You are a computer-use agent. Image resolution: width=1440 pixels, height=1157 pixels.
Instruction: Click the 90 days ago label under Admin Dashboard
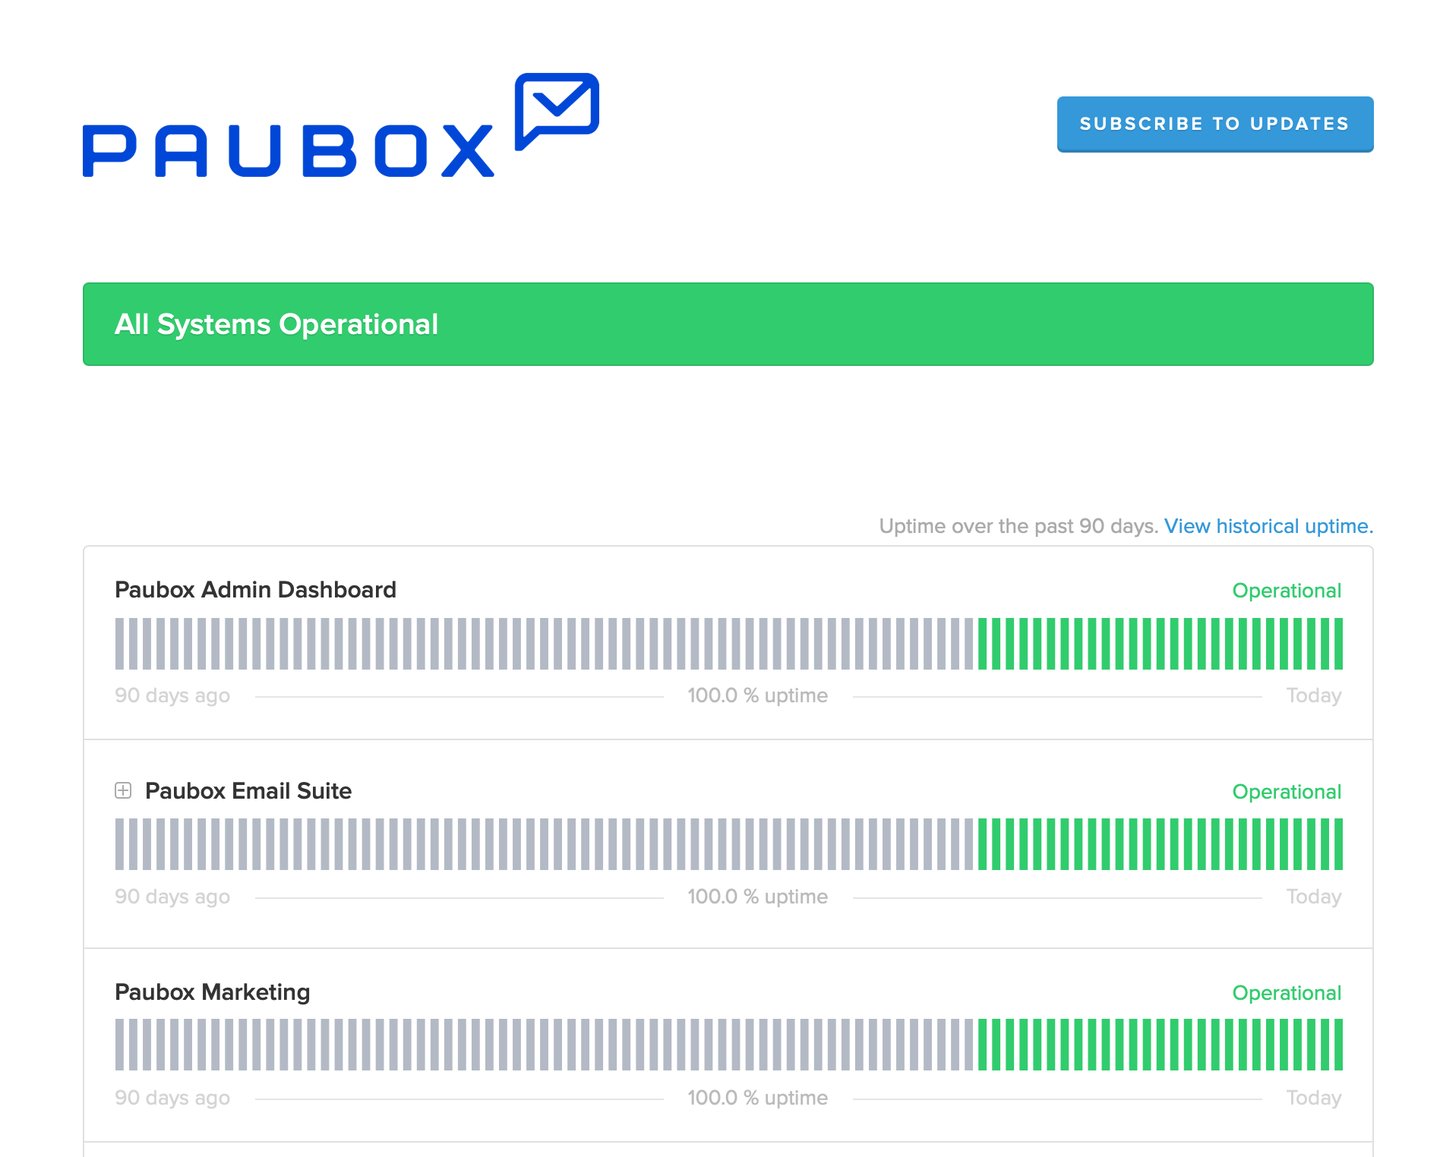pos(172,696)
